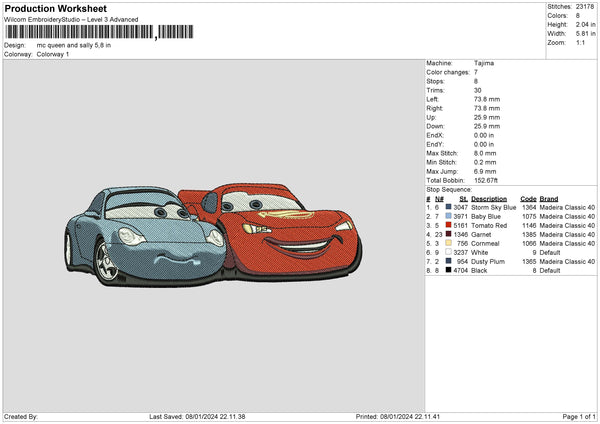Click 'Garnet' description text

(481, 235)
